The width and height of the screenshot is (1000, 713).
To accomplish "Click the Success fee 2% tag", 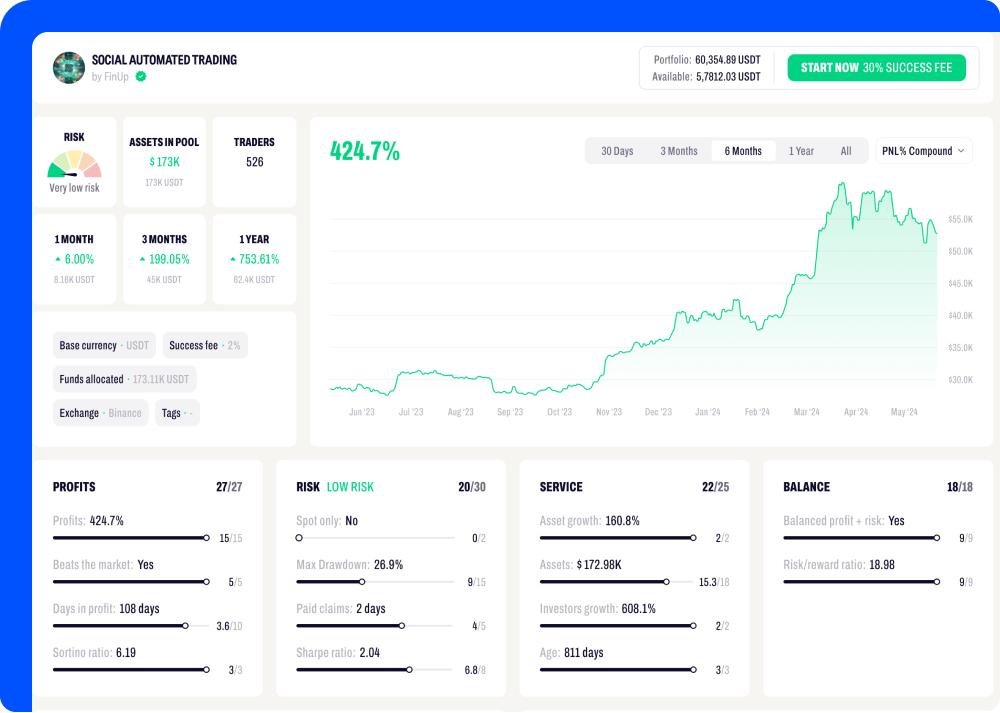I will pyautogui.click(x=204, y=346).
